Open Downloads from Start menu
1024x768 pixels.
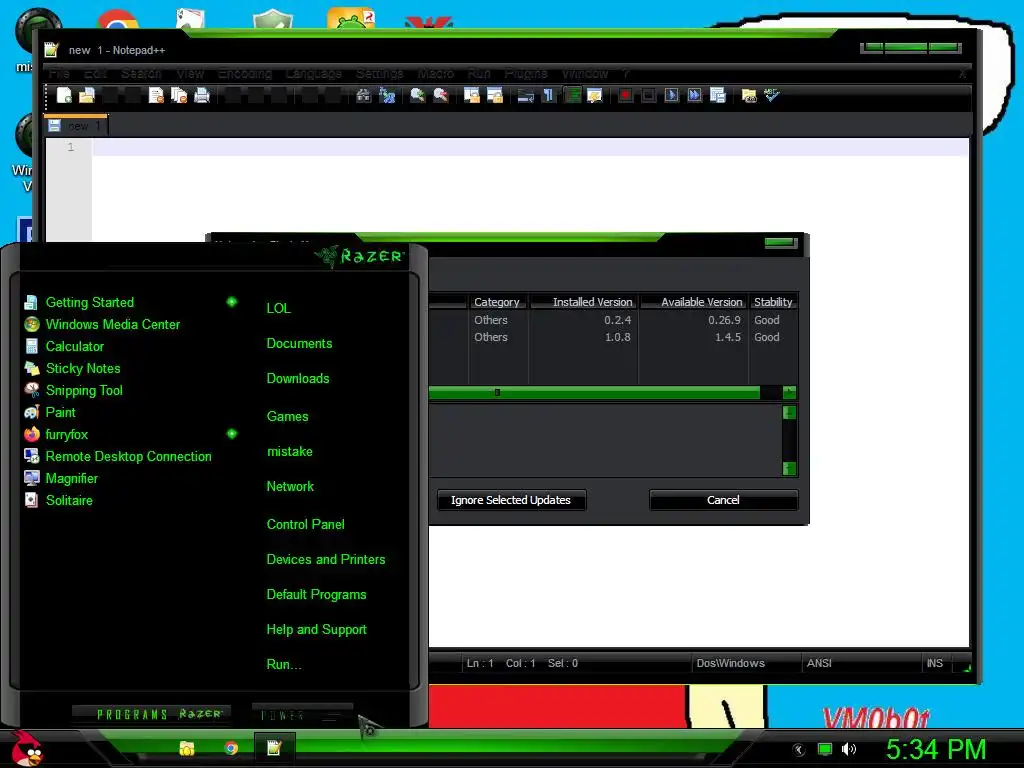pos(298,379)
